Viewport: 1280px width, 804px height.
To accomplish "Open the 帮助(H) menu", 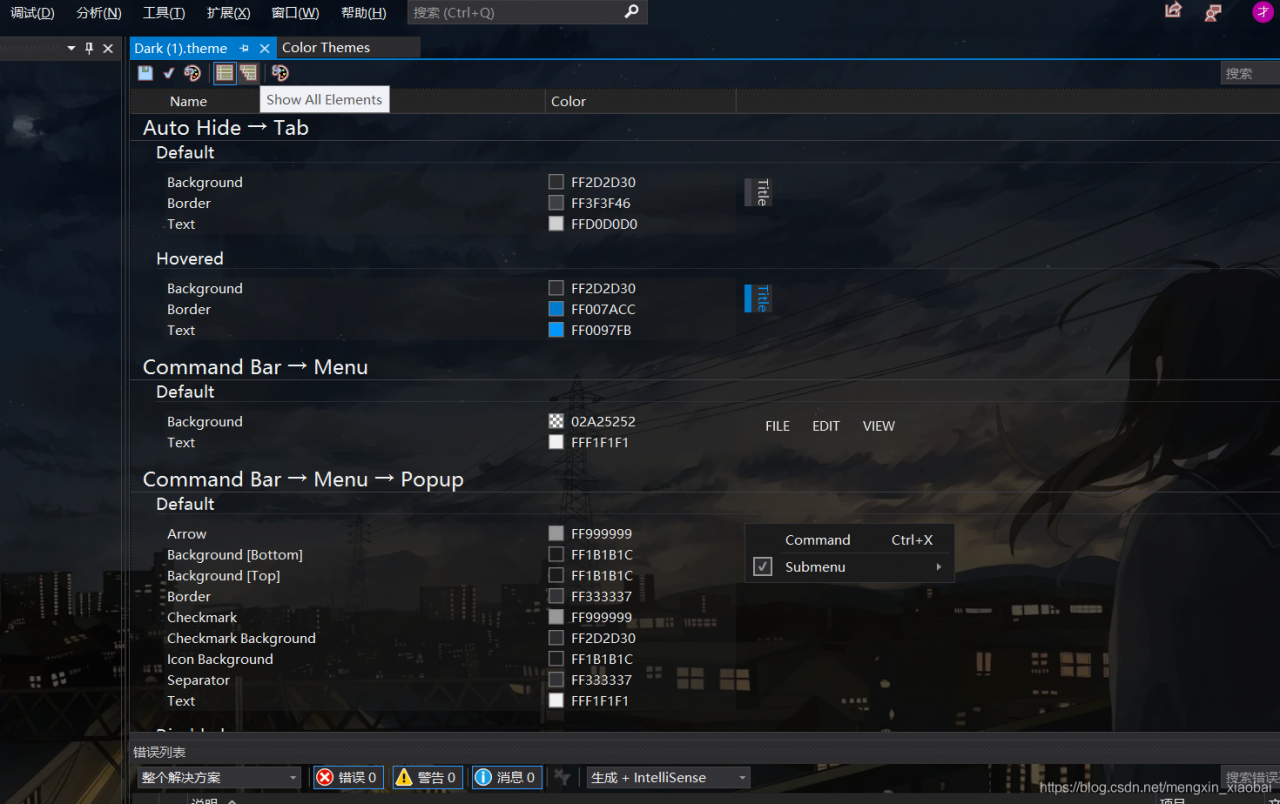I will 363,12.
